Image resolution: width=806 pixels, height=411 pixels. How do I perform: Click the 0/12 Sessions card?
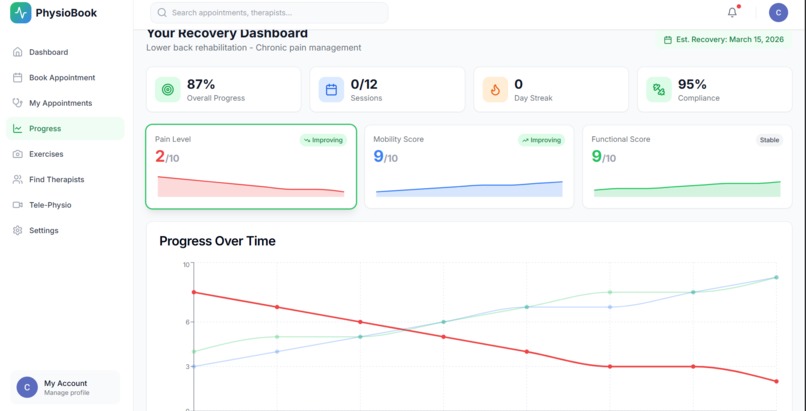tap(387, 89)
